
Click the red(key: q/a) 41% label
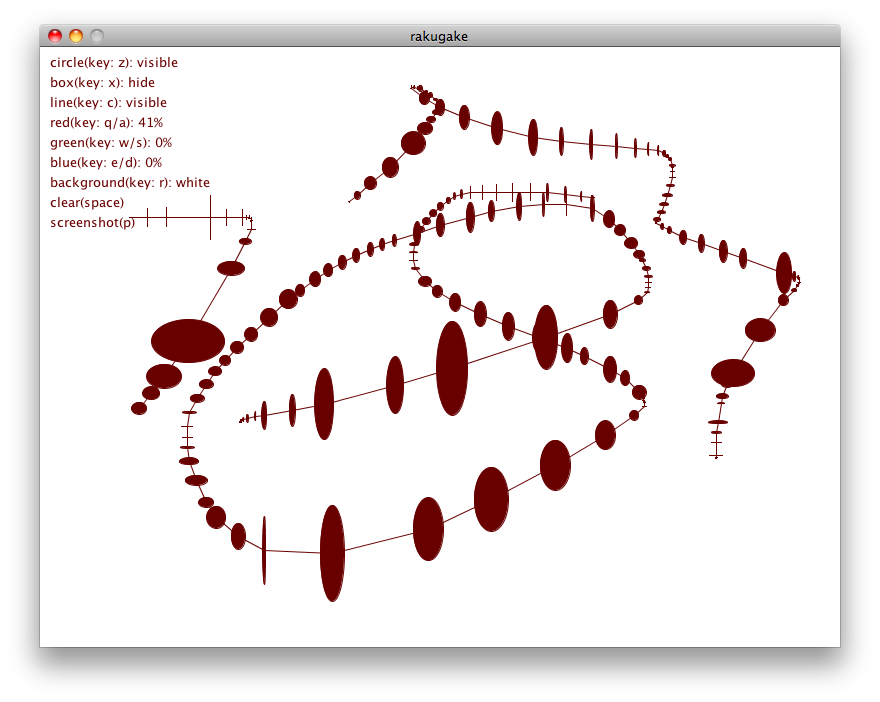[106, 123]
